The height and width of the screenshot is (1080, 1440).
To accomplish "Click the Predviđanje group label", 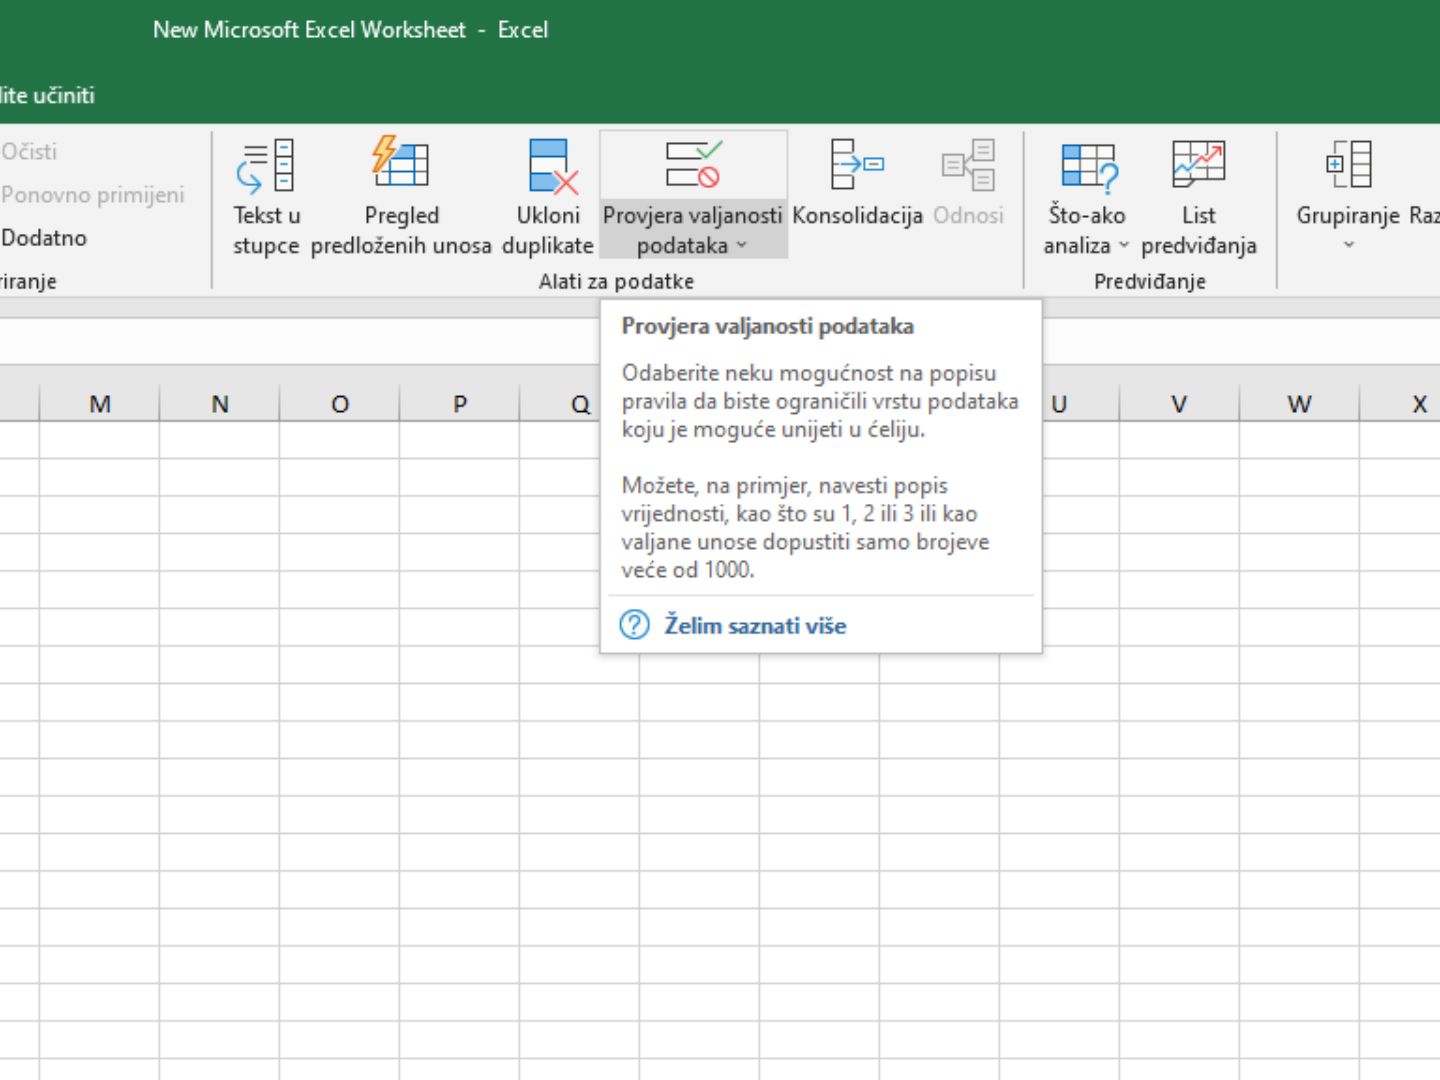I will [1149, 282].
